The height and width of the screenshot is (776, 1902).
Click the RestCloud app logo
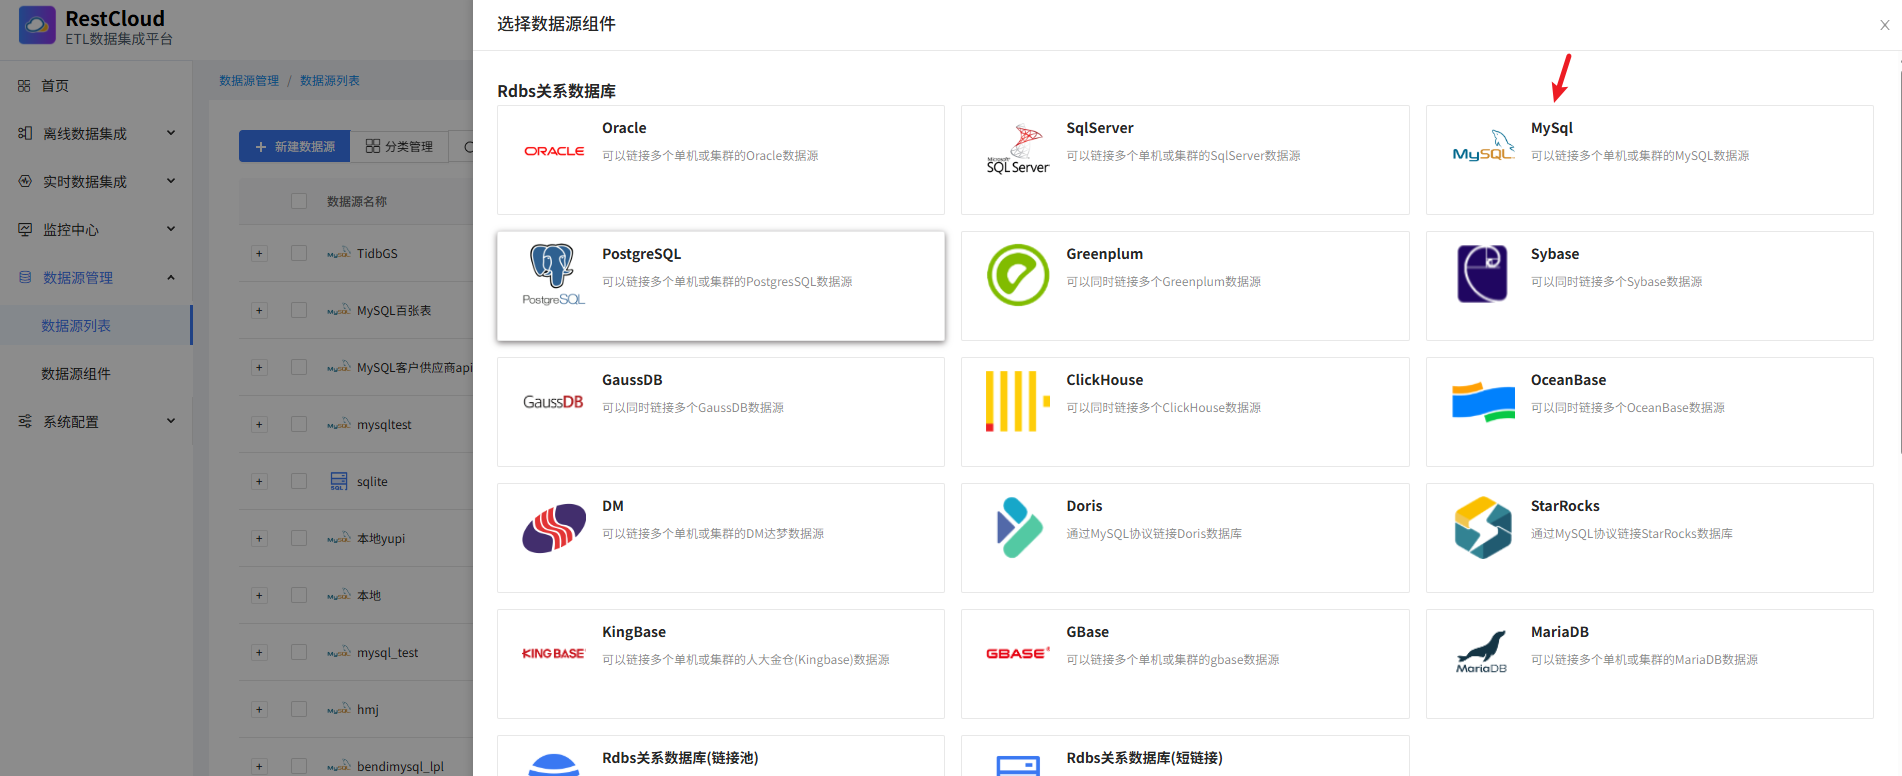click(x=37, y=25)
